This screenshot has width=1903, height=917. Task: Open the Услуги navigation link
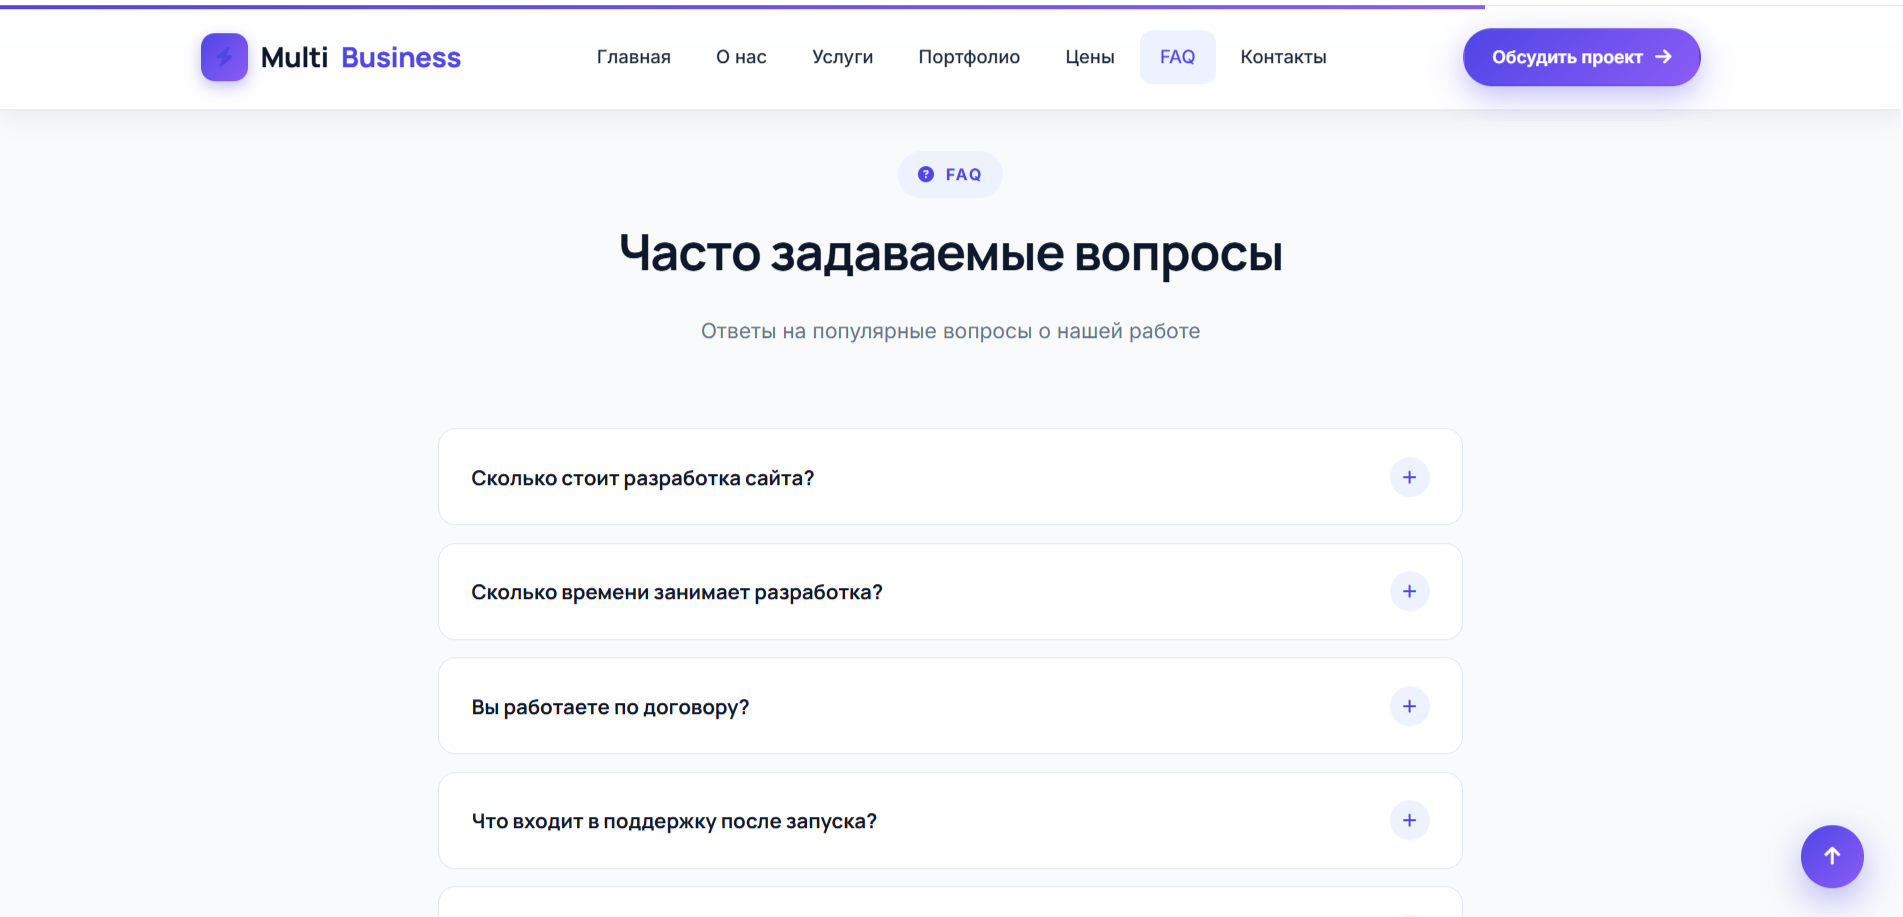tap(843, 57)
